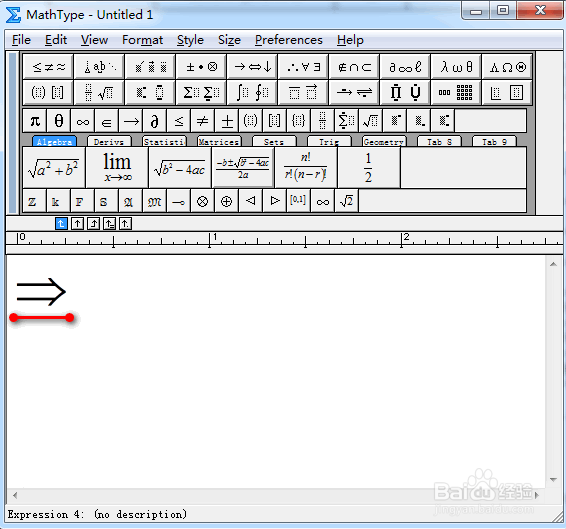Viewport: 566px width, 529px height.
Task: Select the decimal-aligned tab stop
Action: coord(125,224)
